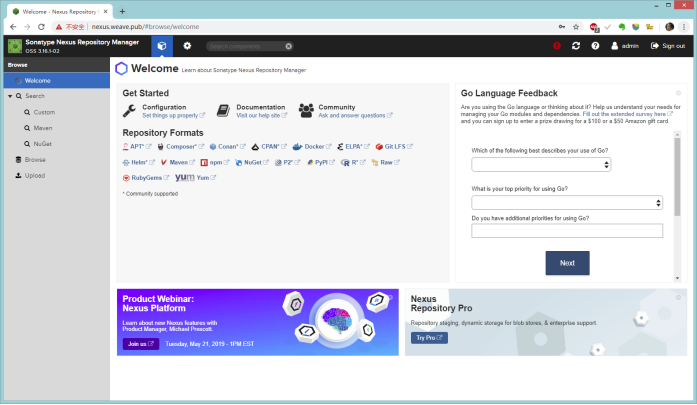The width and height of the screenshot is (697, 405).
Task: Click the Next button in survey
Action: (567, 263)
